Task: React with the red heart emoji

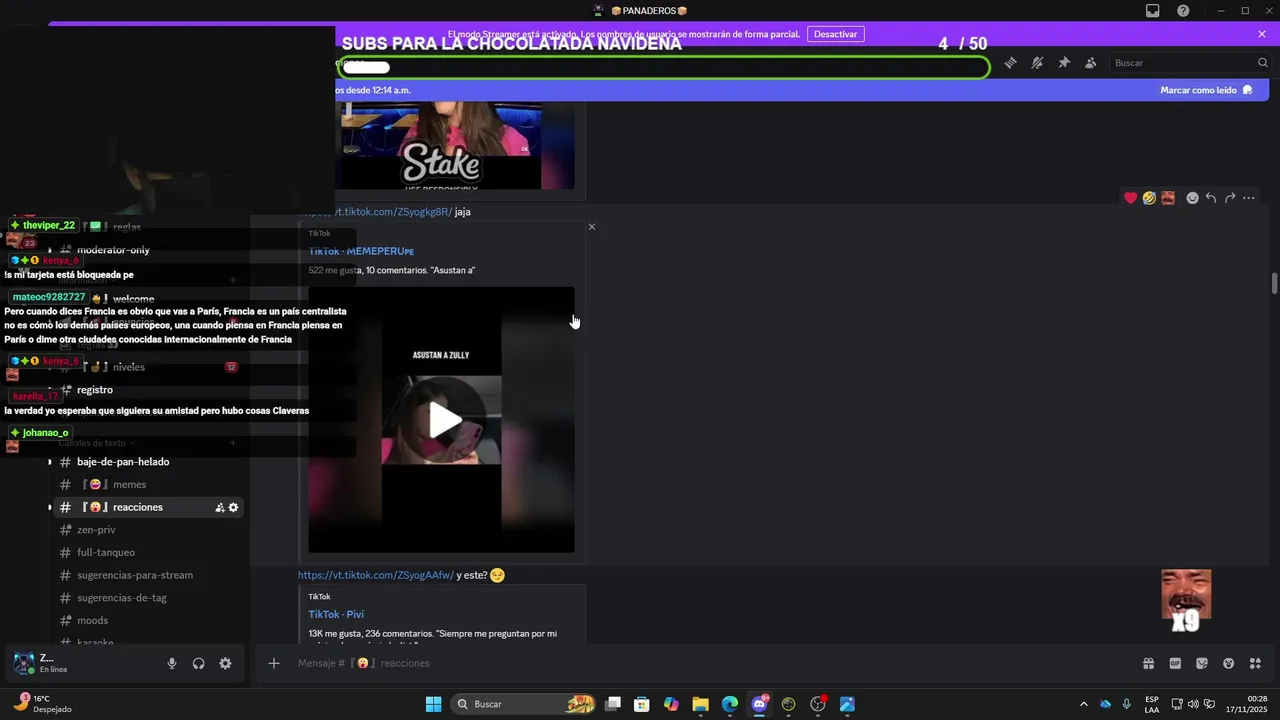Action: coord(1130,198)
